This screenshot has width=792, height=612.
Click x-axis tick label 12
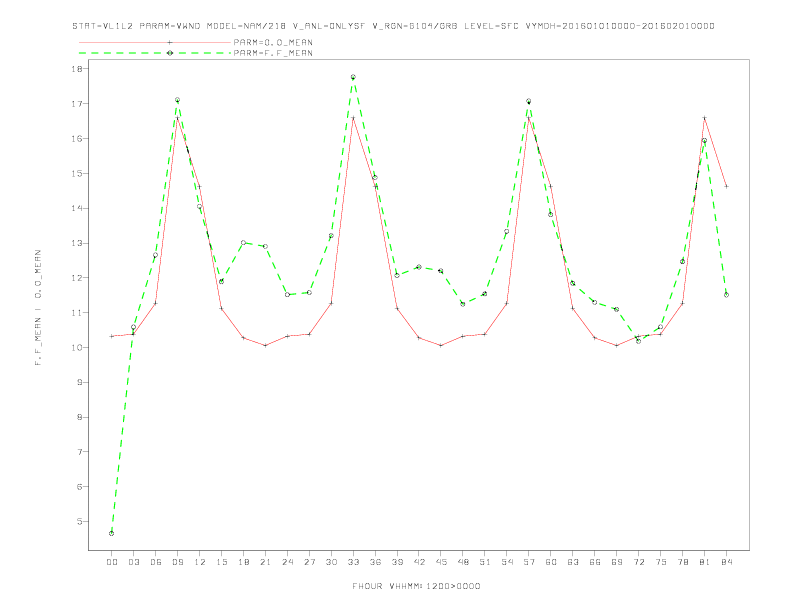coord(200,562)
